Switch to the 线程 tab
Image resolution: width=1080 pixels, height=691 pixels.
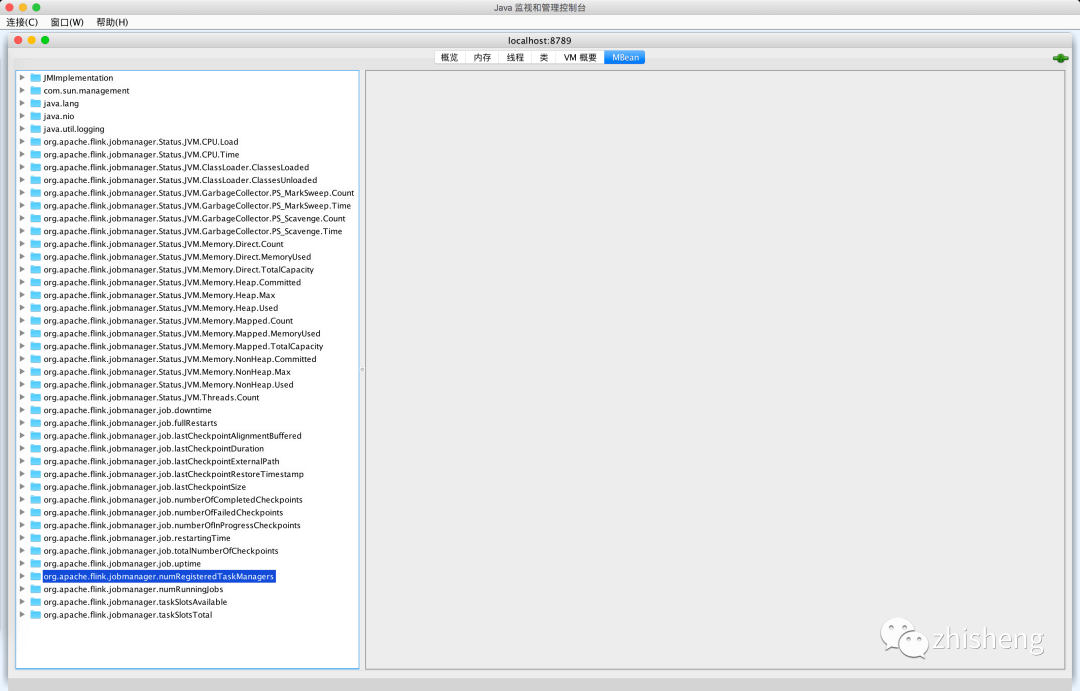coord(515,58)
